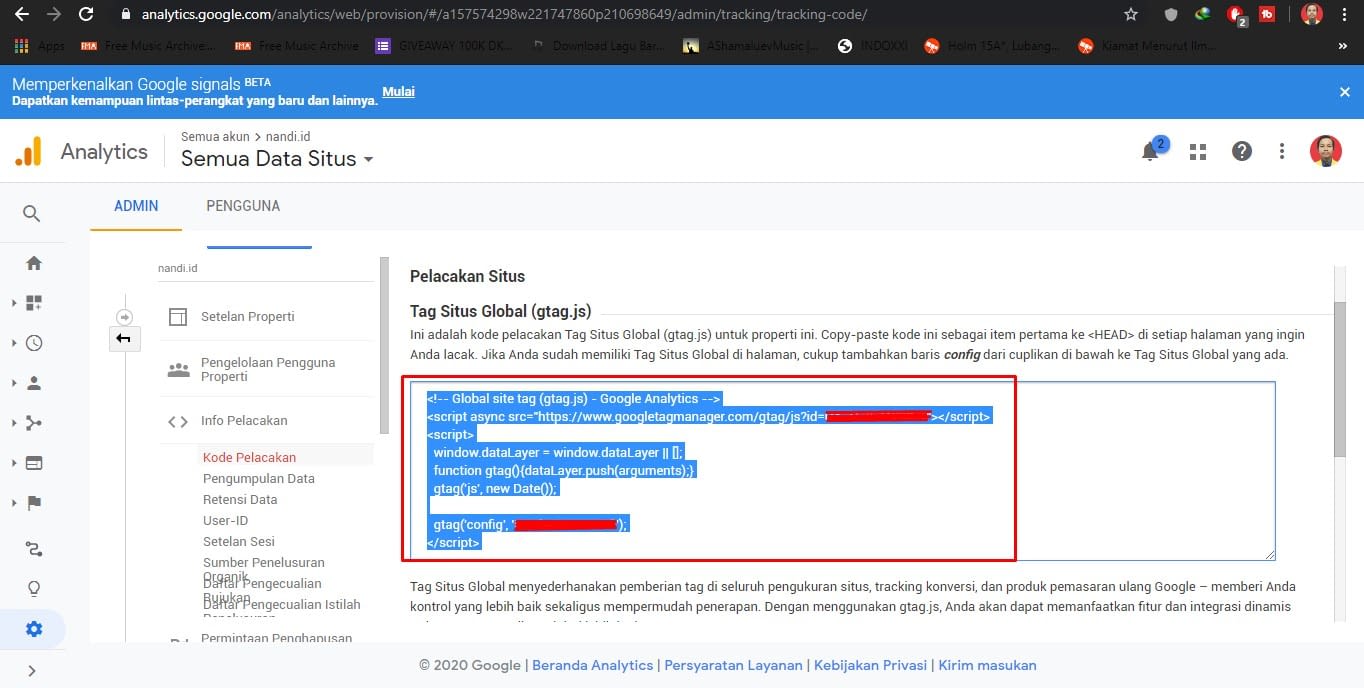Viewport: 1364px width, 688px height.
Task: Open the Discover lightbulb icon
Action: [x=34, y=588]
